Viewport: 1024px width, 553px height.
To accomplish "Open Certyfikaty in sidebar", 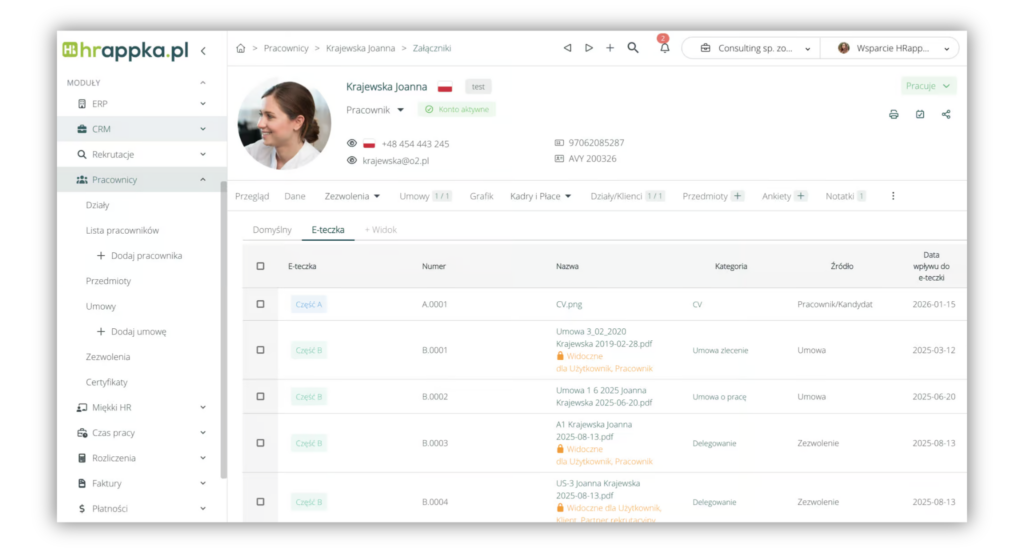I will pos(106,382).
